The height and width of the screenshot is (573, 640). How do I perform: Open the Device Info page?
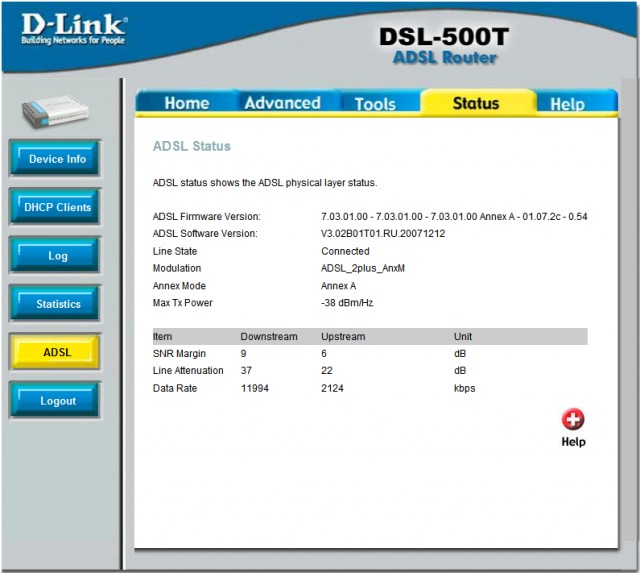[x=55, y=158]
